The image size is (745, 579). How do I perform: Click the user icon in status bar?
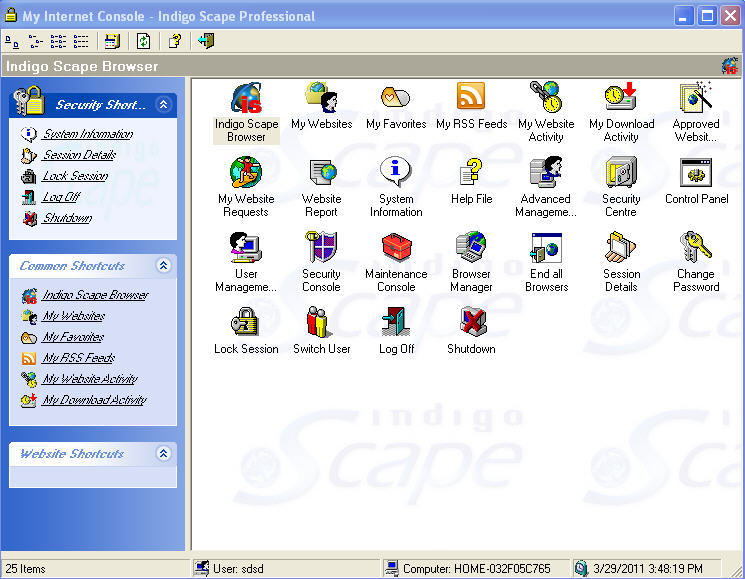click(x=201, y=568)
